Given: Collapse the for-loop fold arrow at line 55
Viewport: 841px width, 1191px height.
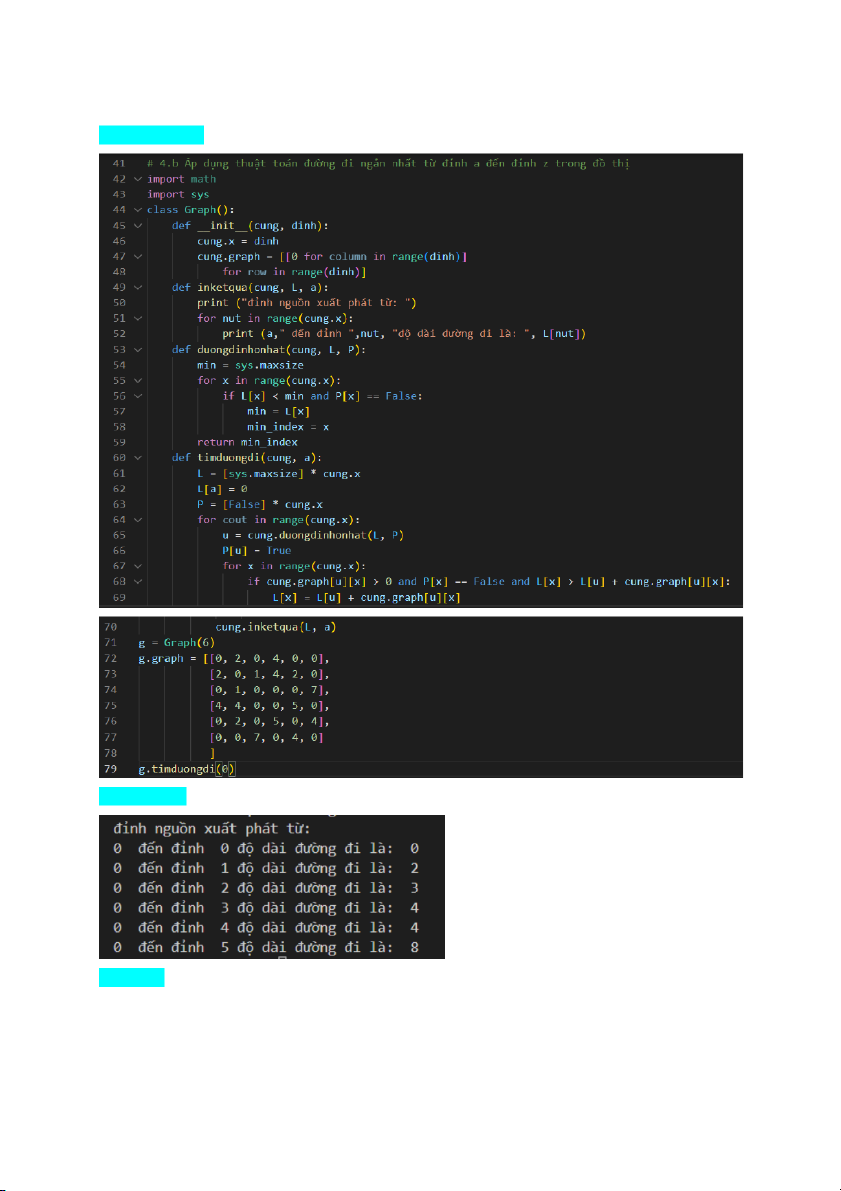Looking at the screenshot, I should [138, 381].
